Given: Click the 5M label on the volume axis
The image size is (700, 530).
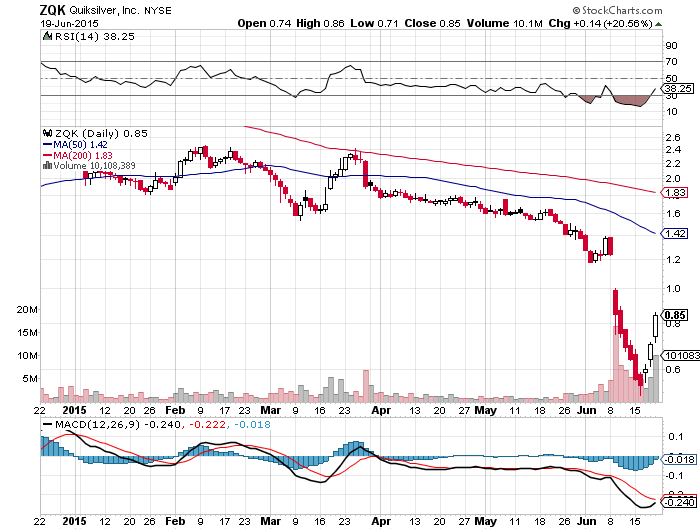Looking at the screenshot, I should point(30,379).
